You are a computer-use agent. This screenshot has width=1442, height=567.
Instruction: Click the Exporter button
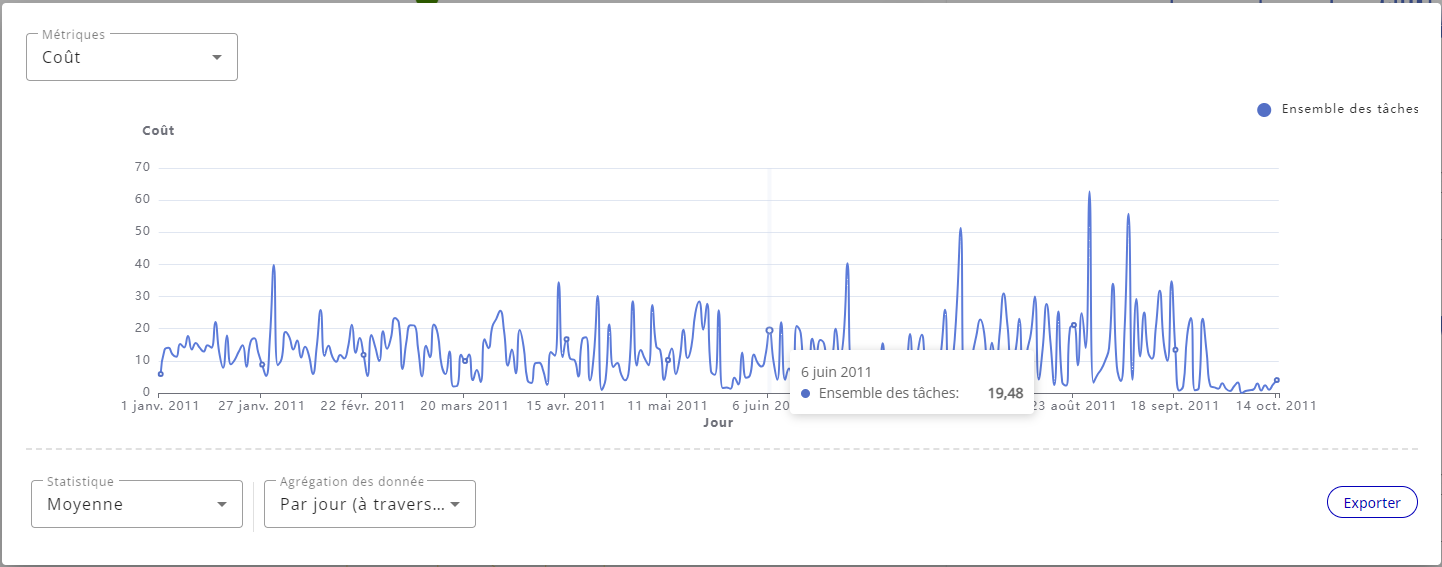tap(1371, 503)
